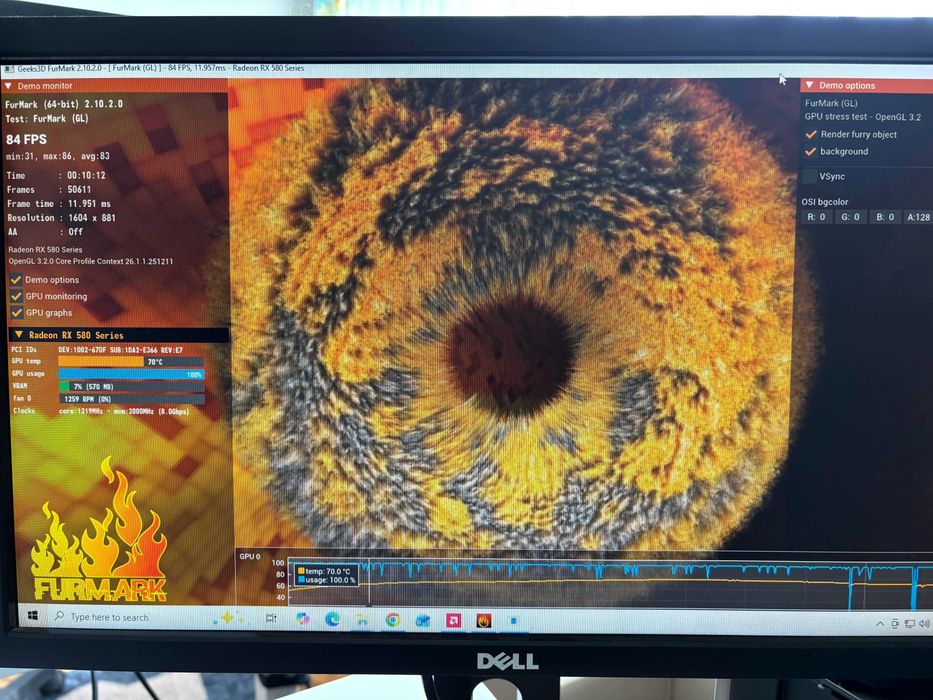Click the 84 FPS readout
Viewport: 933px width, 700px height.
pos(26,140)
